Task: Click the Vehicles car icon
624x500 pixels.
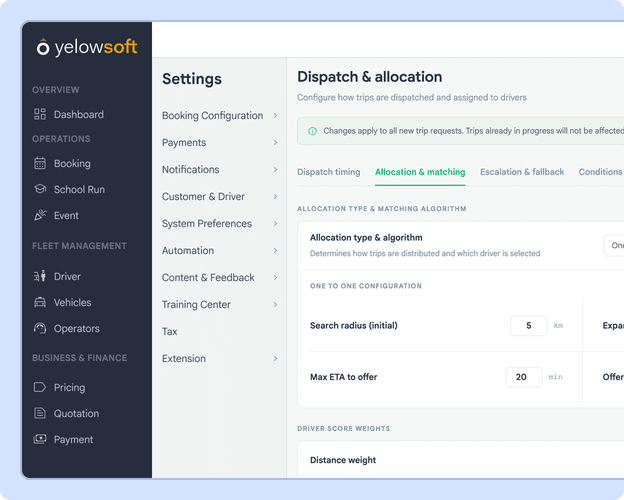Action: tap(40, 303)
